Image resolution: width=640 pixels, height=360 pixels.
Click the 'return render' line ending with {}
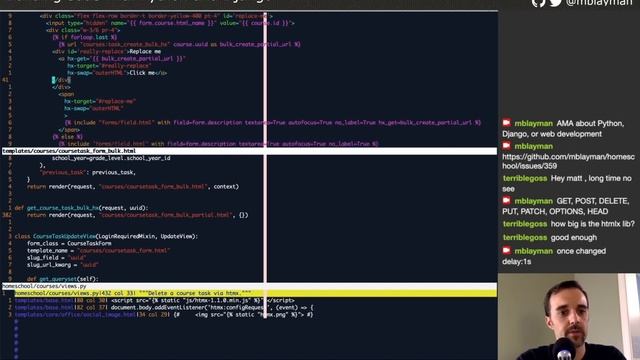(138, 215)
